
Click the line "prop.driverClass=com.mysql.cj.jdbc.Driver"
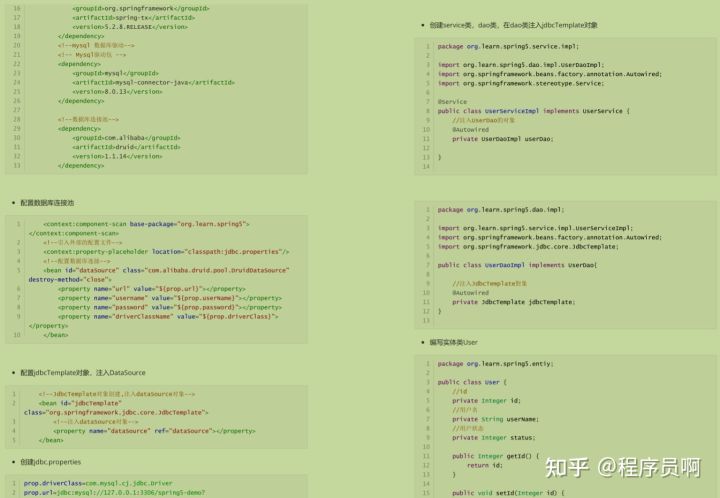coord(98,483)
